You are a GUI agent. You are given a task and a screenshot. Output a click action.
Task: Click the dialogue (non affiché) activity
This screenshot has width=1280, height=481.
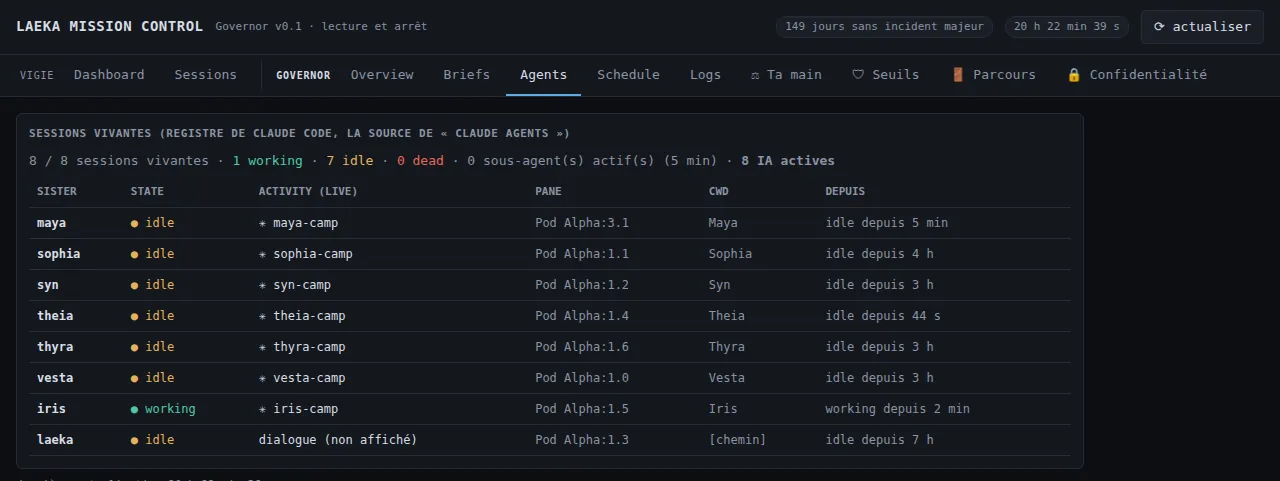[338, 440]
